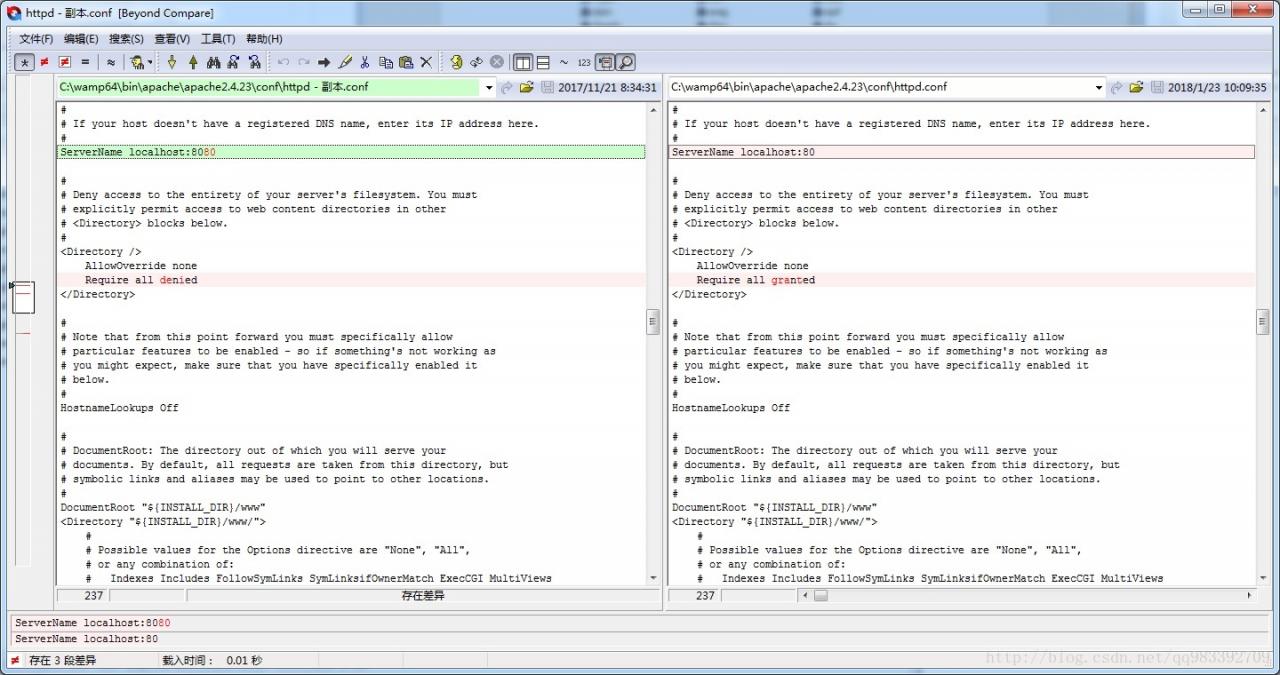Image resolution: width=1280 pixels, height=675 pixels.
Task: Click left line 'HostnameLookups Off'
Action: coord(119,408)
